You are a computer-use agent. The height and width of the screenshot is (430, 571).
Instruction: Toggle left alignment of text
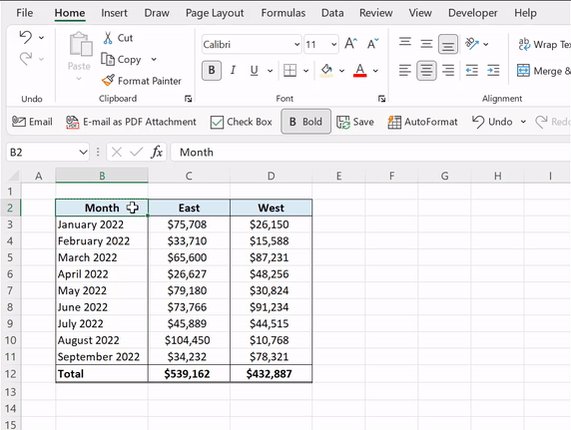(x=405, y=70)
